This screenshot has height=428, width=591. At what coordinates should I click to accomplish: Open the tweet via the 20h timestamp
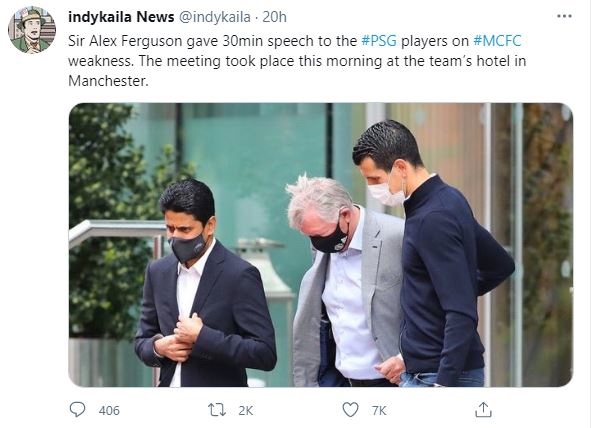274,17
